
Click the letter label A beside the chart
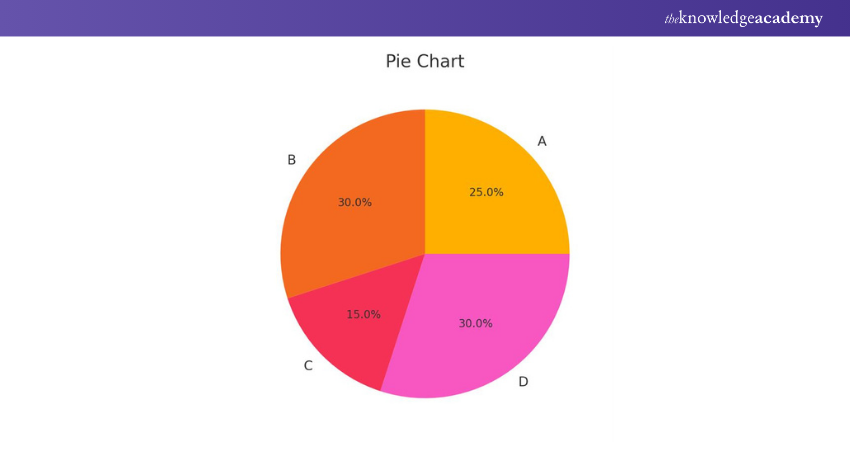542,141
